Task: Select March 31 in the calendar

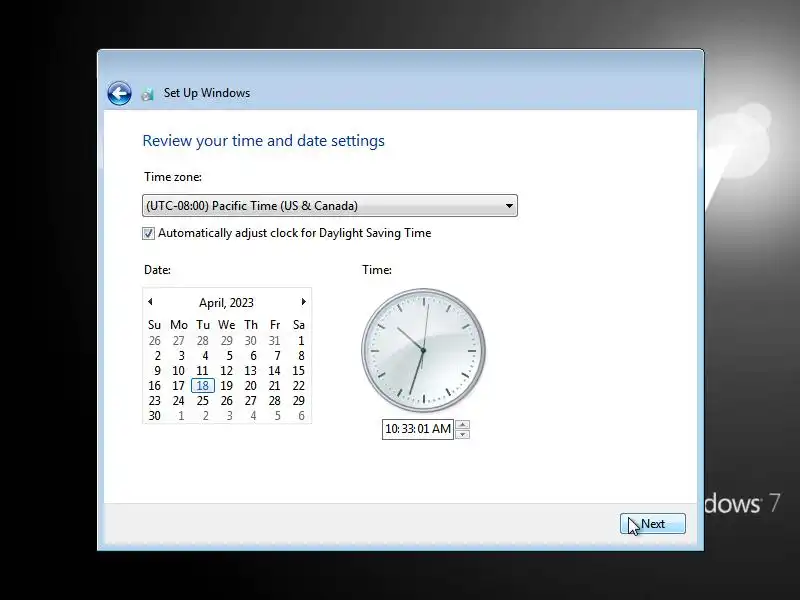Action: coord(274,340)
